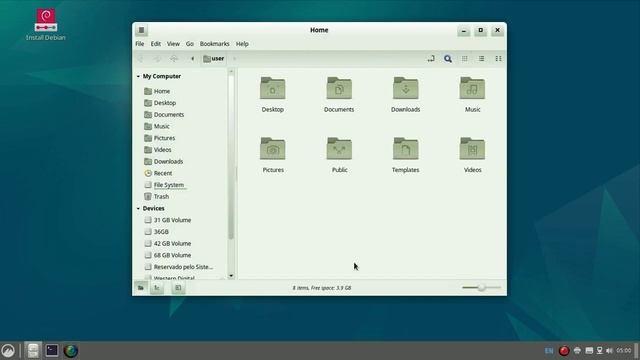640x360 pixels.
Task: Click the clock in the taskbar
Action: click(x=624, y=351)
